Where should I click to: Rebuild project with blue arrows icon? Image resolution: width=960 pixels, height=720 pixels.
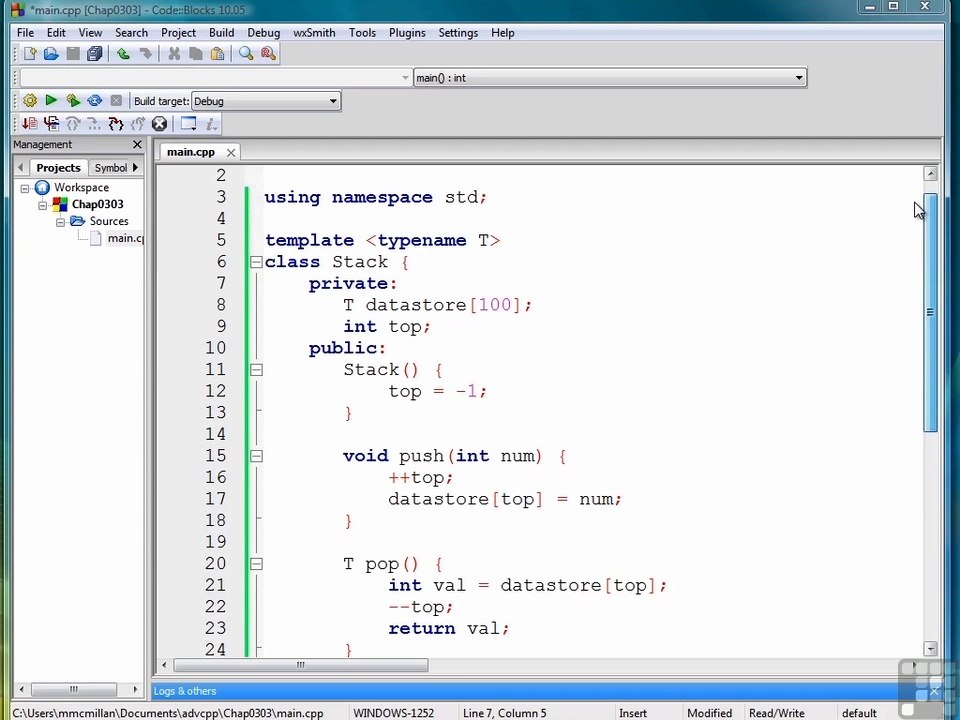tap(95, 100)
